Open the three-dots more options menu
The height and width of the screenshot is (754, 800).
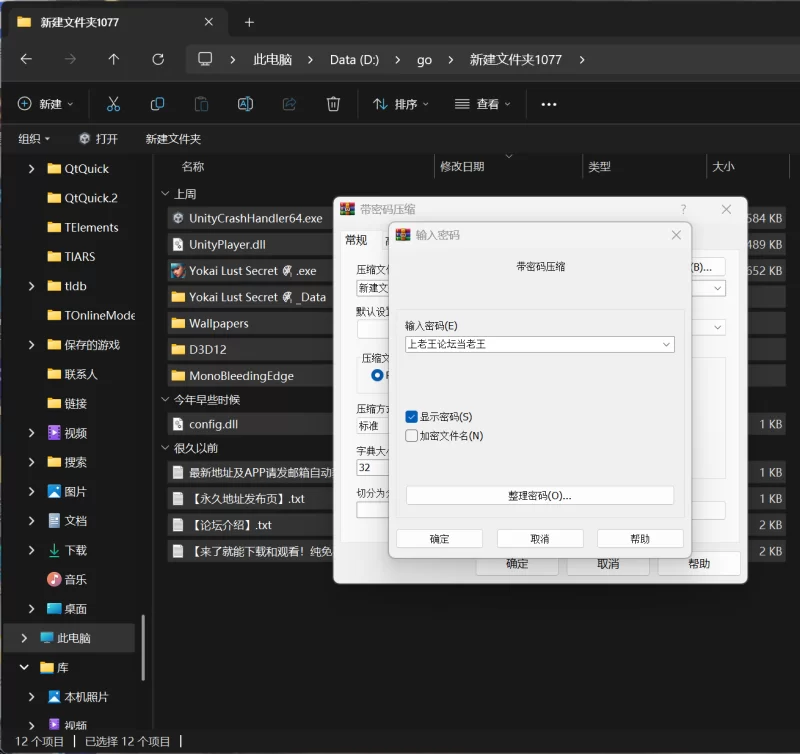pos(549,104)
